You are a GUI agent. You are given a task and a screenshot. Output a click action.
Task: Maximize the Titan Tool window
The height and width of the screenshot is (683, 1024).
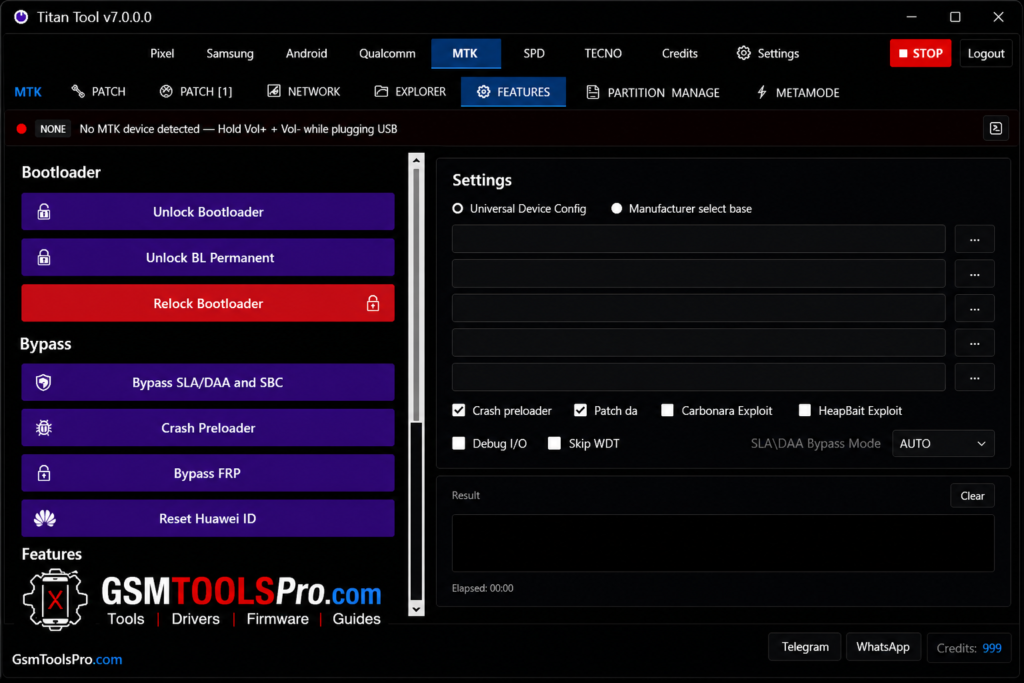(955, 17)
